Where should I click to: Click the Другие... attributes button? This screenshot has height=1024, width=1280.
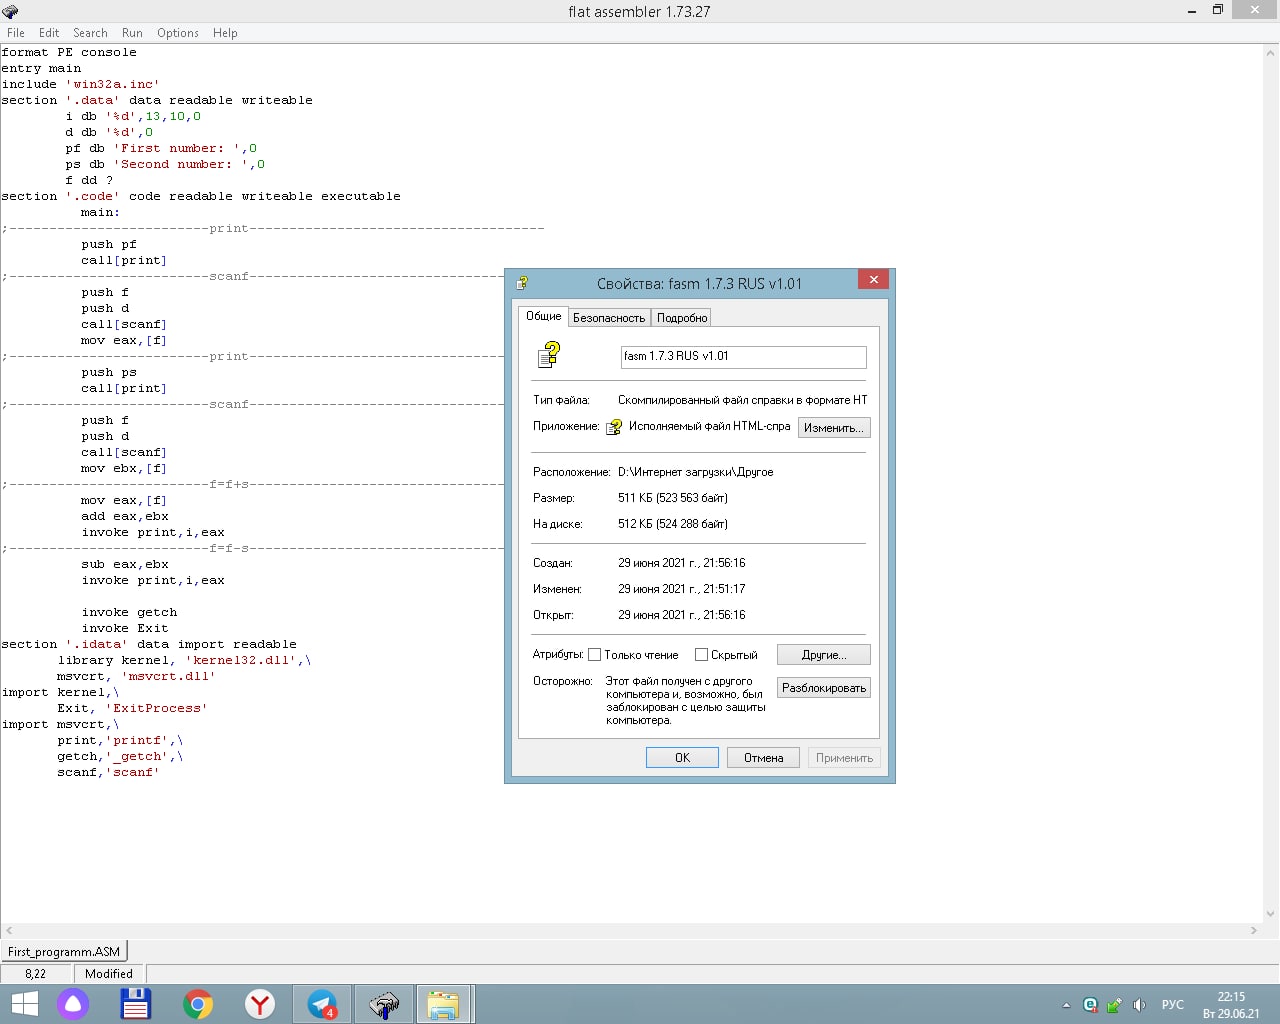coord(824,655)
